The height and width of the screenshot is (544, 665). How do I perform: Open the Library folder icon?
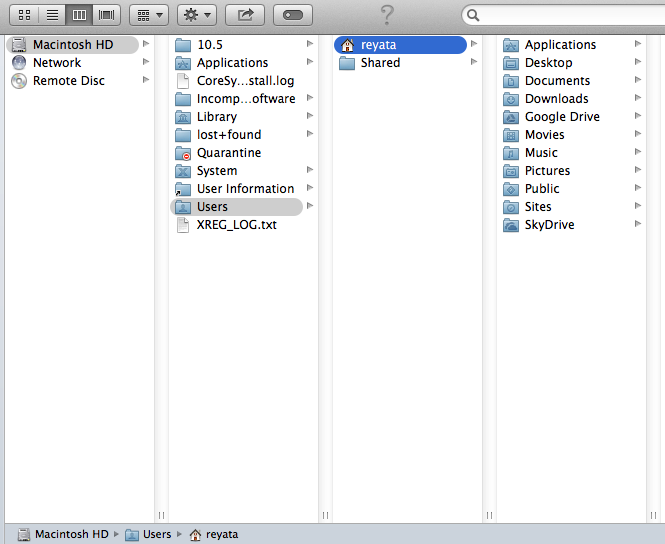(183, 117)
